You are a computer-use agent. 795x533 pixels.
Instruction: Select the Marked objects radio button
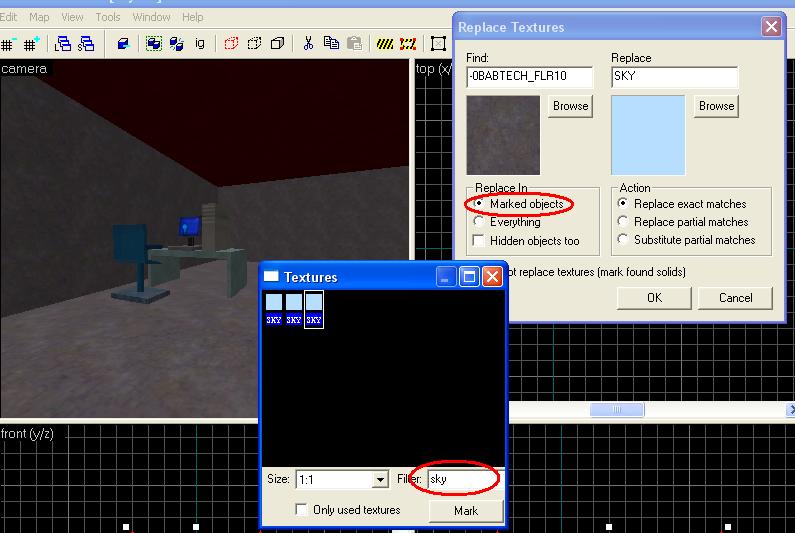[480, 204]
